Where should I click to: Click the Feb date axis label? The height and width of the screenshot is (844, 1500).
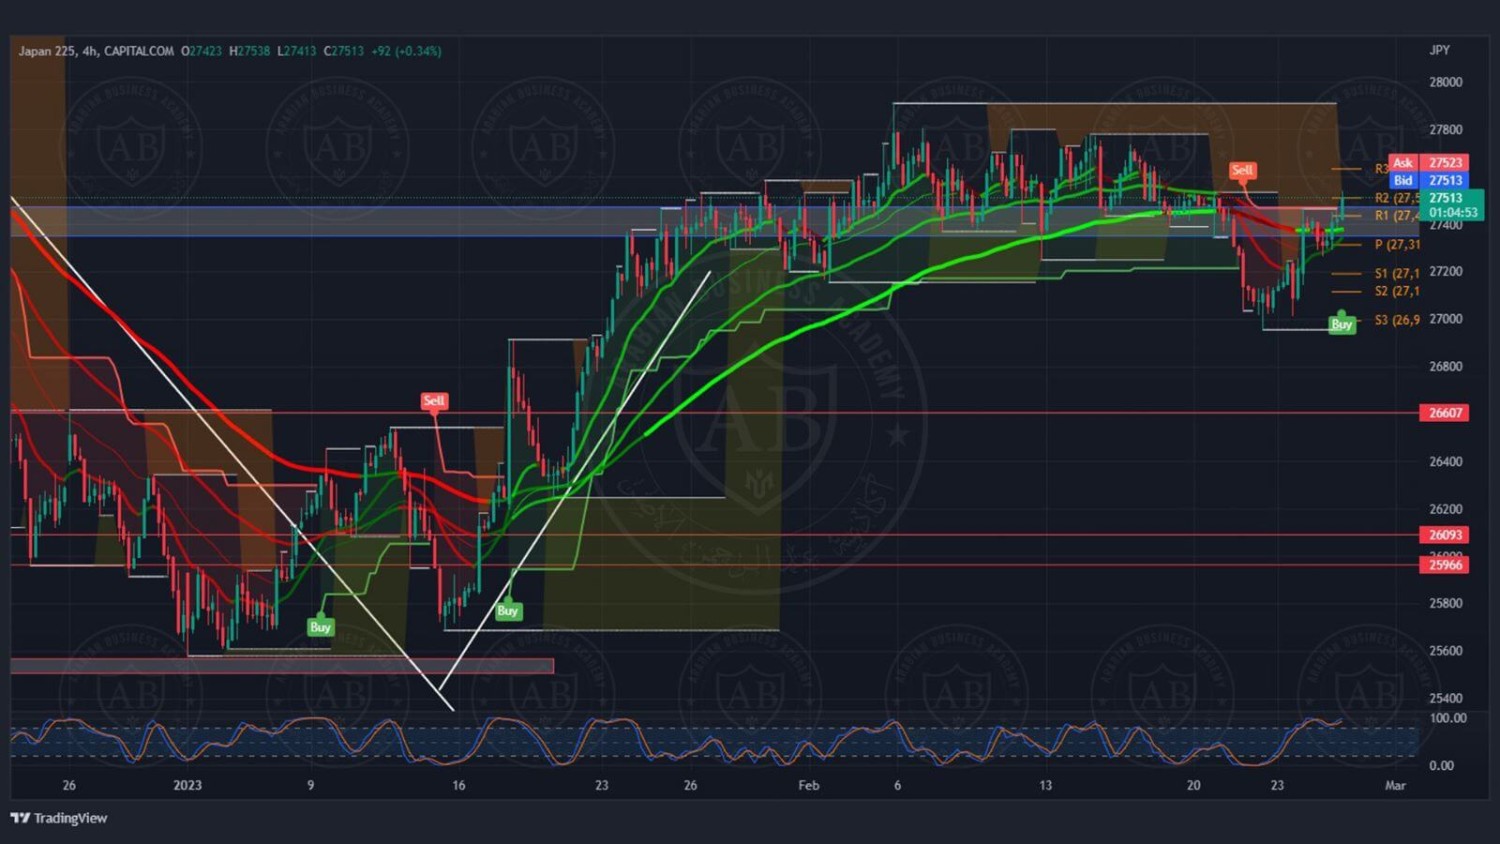tap(809, 785)
